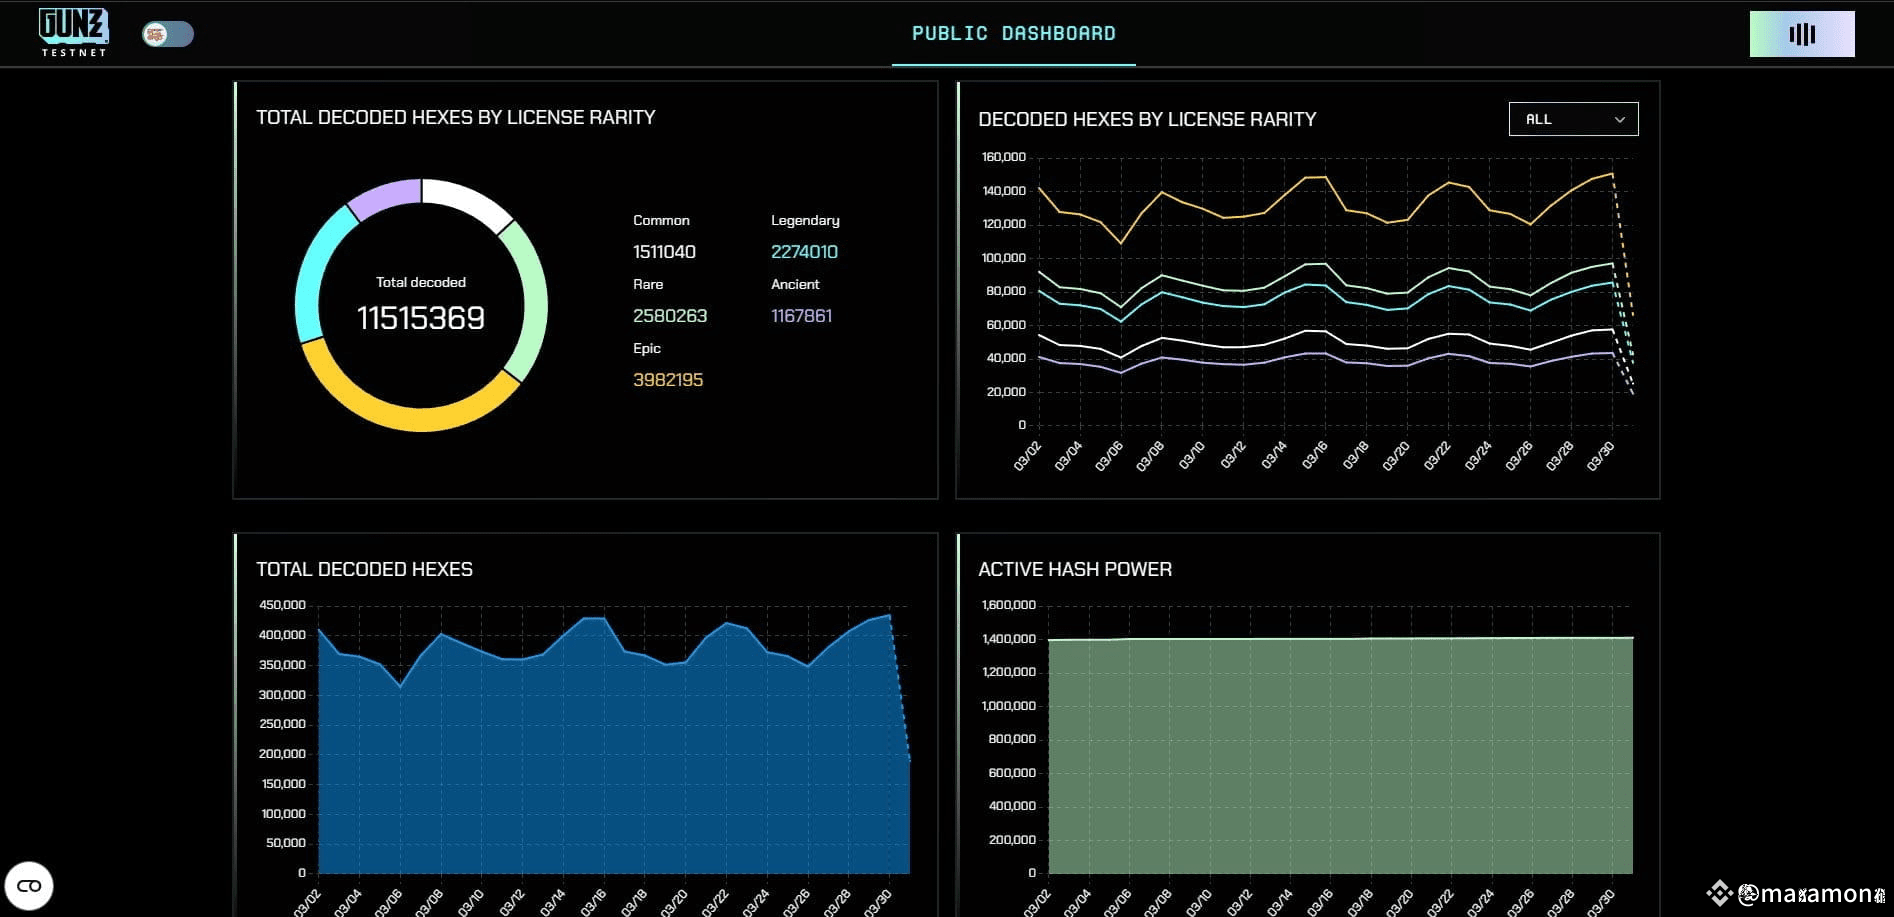Select the Legendary count 2274010
The height and width of the screenshot is (917, 1894).
click(804, 252)
